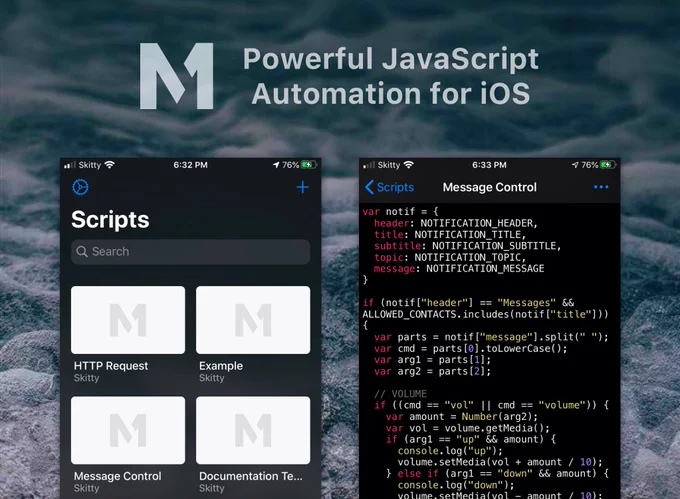
Task: Click the large M logo in banner
Action: [x=177, y=76]
